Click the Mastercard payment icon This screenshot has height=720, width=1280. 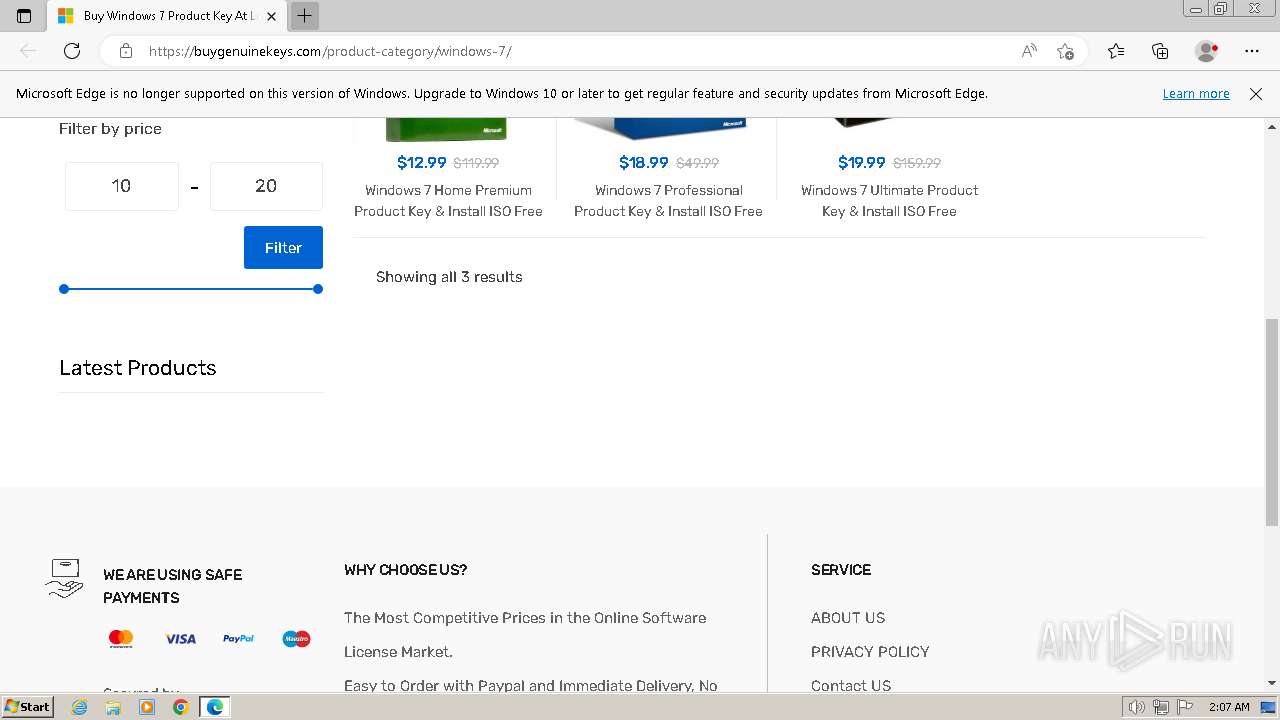coord(121,638)
